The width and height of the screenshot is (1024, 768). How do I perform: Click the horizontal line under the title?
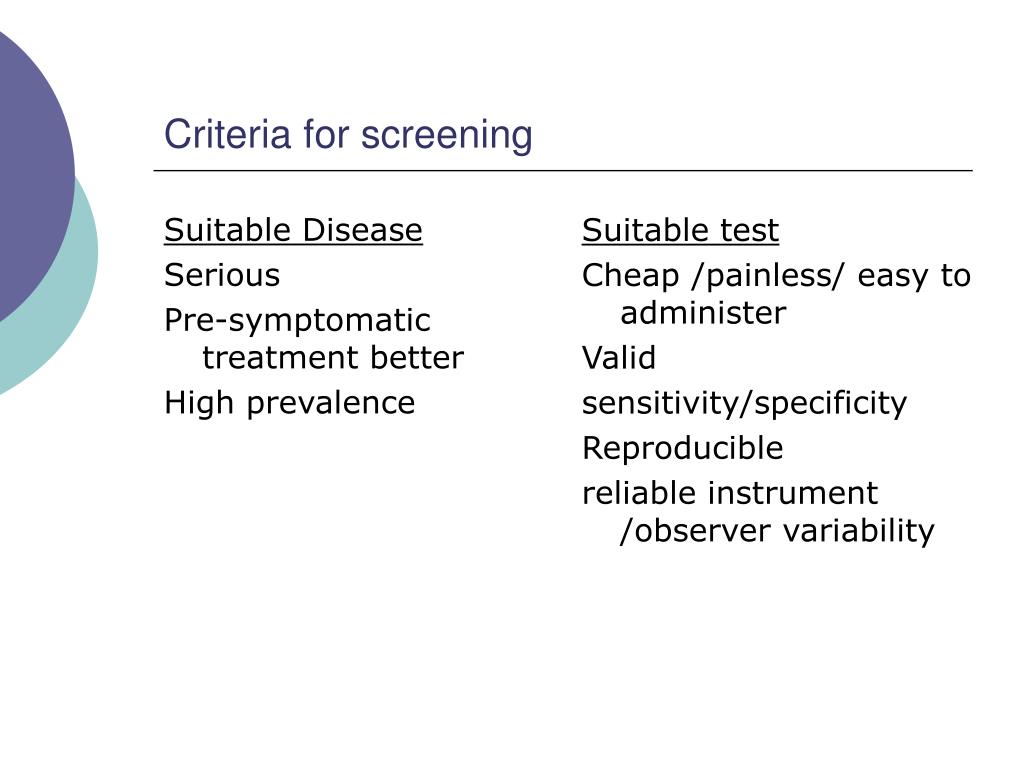coord(563,170)
